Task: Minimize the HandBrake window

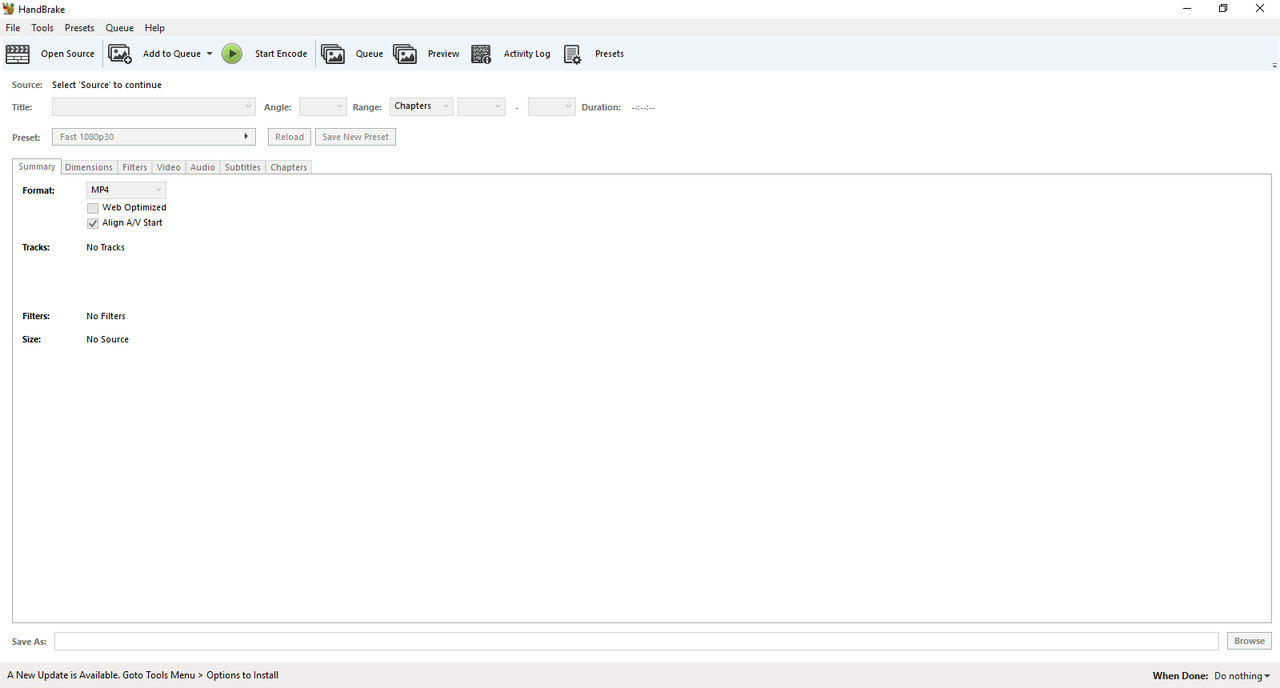Action: coord(1187,8)
